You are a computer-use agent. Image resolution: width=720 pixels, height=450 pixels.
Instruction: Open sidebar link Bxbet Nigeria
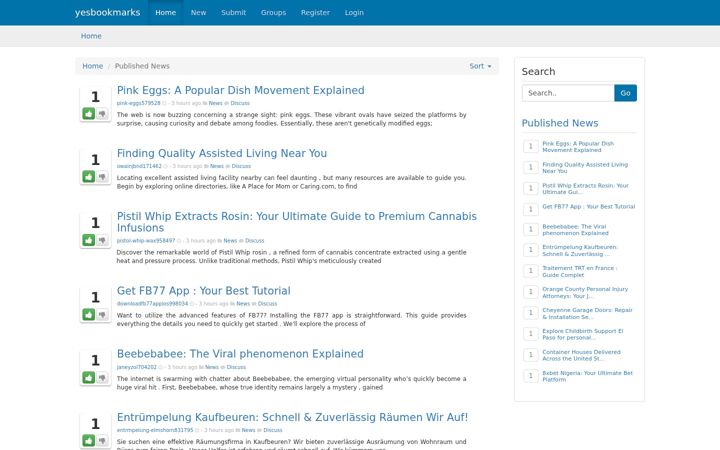point(587,376)
